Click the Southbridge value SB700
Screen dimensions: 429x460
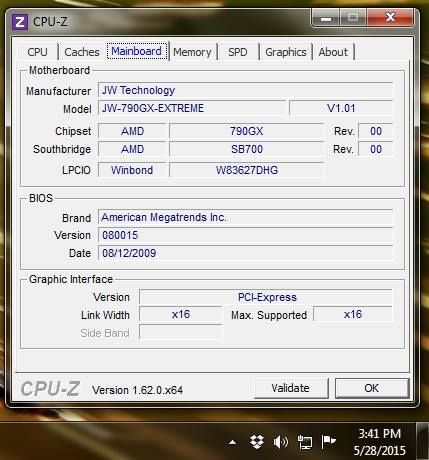pos(246,149)
